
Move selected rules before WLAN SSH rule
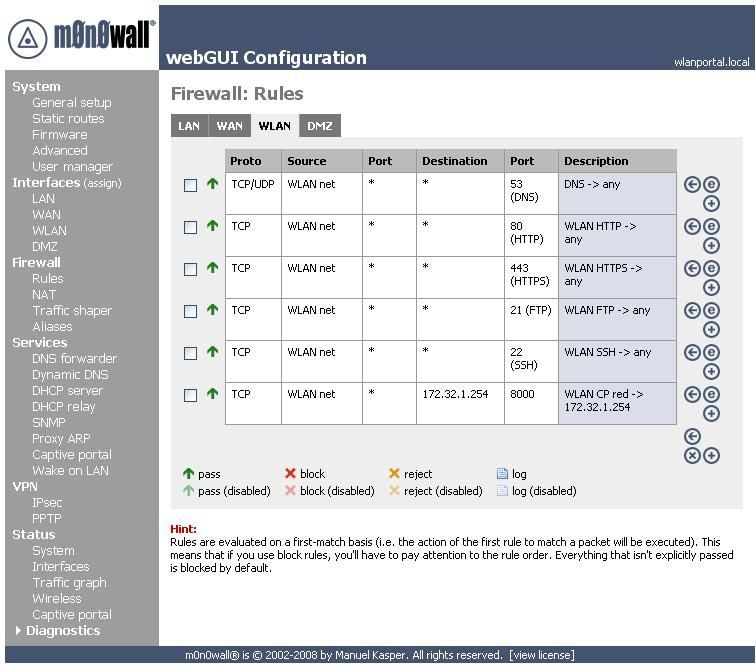point(692,352)
